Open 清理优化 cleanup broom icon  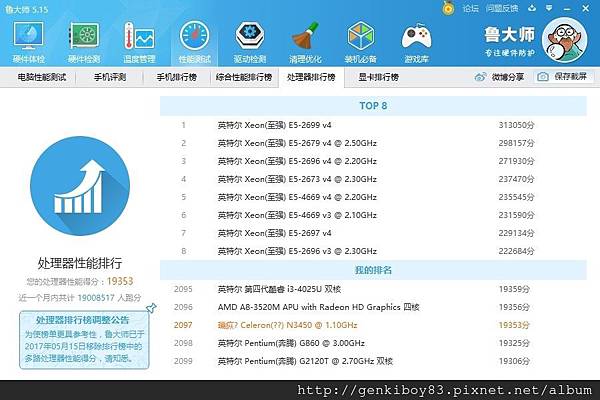click(305, 42)
